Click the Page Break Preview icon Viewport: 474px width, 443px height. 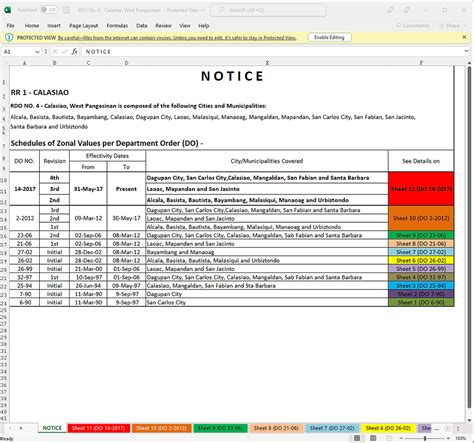(389, 438)
